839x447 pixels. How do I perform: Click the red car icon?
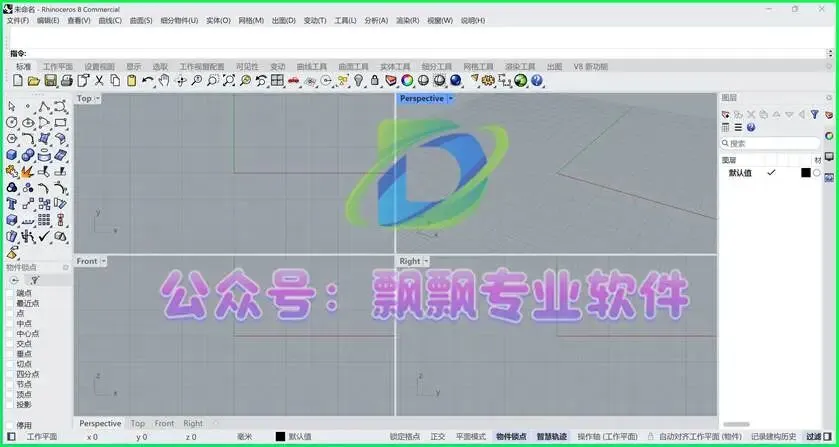click(x=293, y=81)
